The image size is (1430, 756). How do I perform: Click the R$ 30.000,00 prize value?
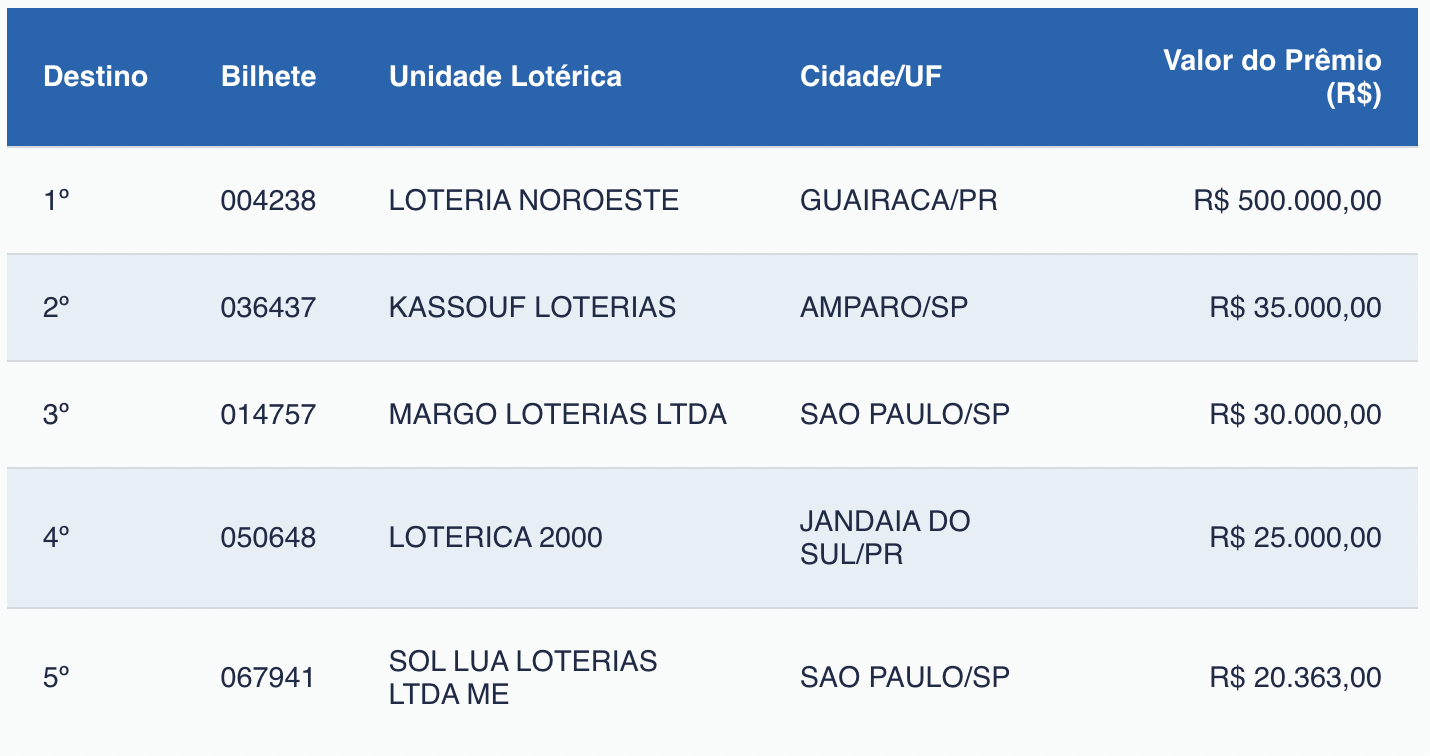pos(1295,414)
